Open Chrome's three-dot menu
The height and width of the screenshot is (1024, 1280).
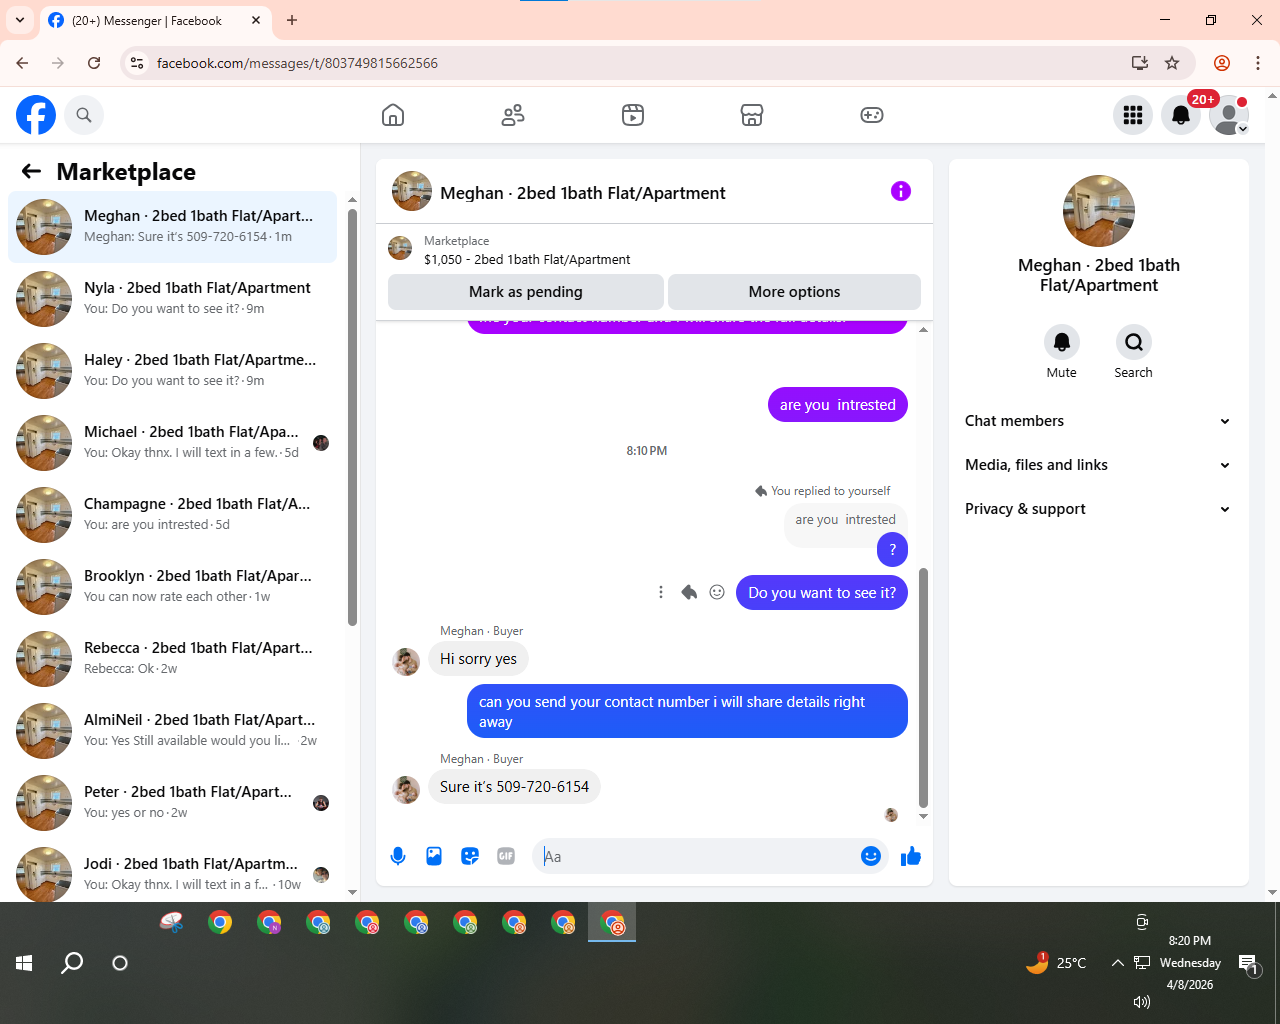pos(1258,63)
